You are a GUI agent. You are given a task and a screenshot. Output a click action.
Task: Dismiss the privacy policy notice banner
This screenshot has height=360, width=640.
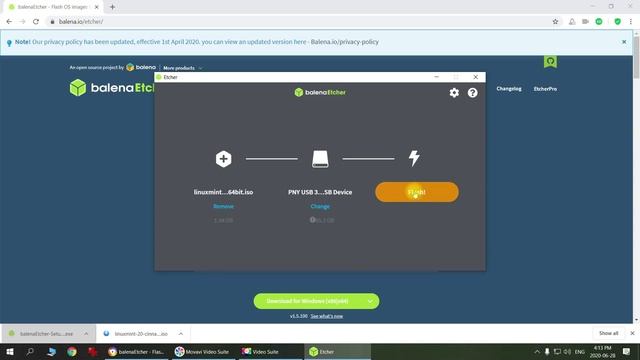pyautogui.click(x=624, y=42)
